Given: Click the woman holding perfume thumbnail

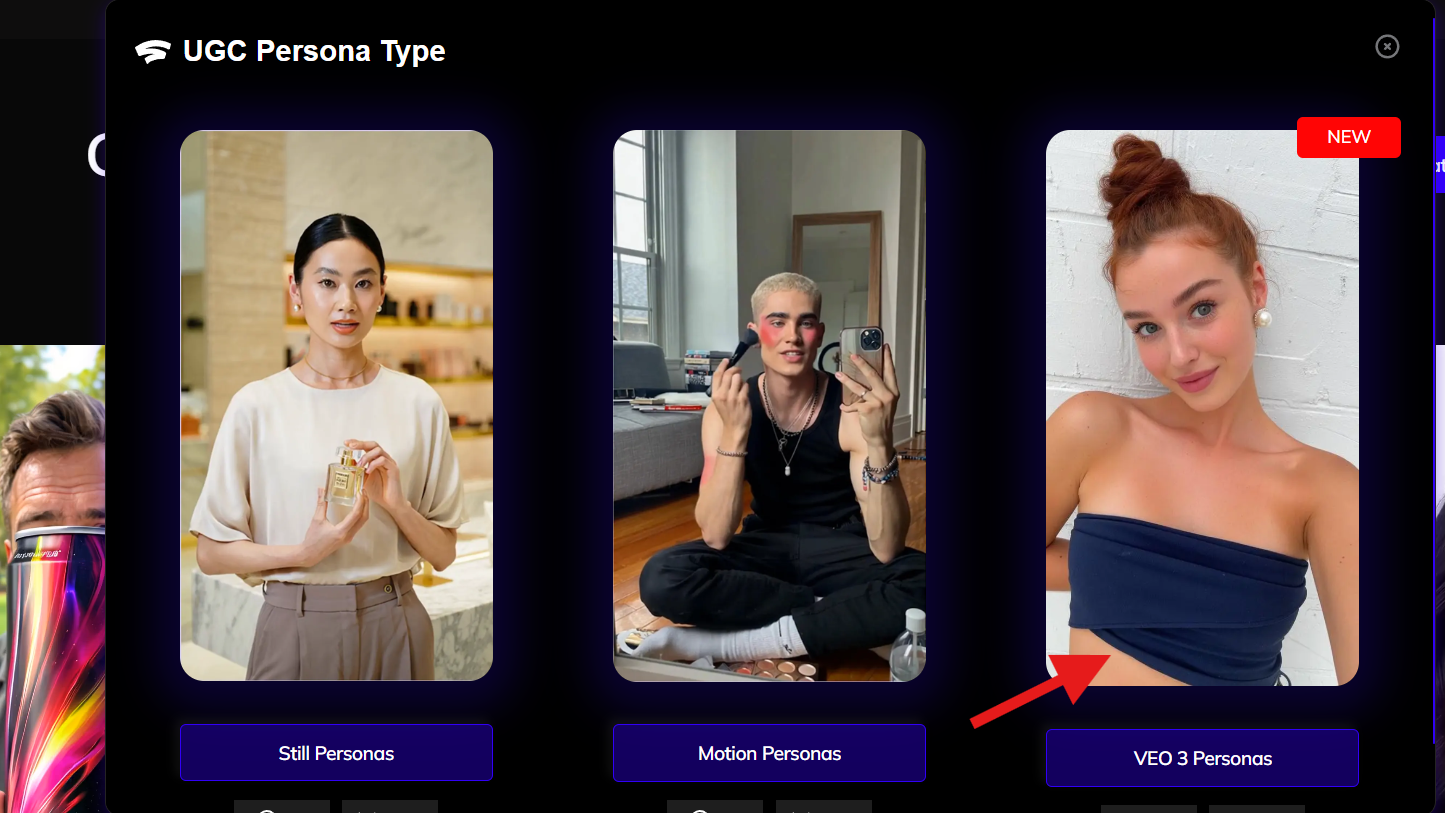Looking at the screenshot, I should tap(336, 405).
